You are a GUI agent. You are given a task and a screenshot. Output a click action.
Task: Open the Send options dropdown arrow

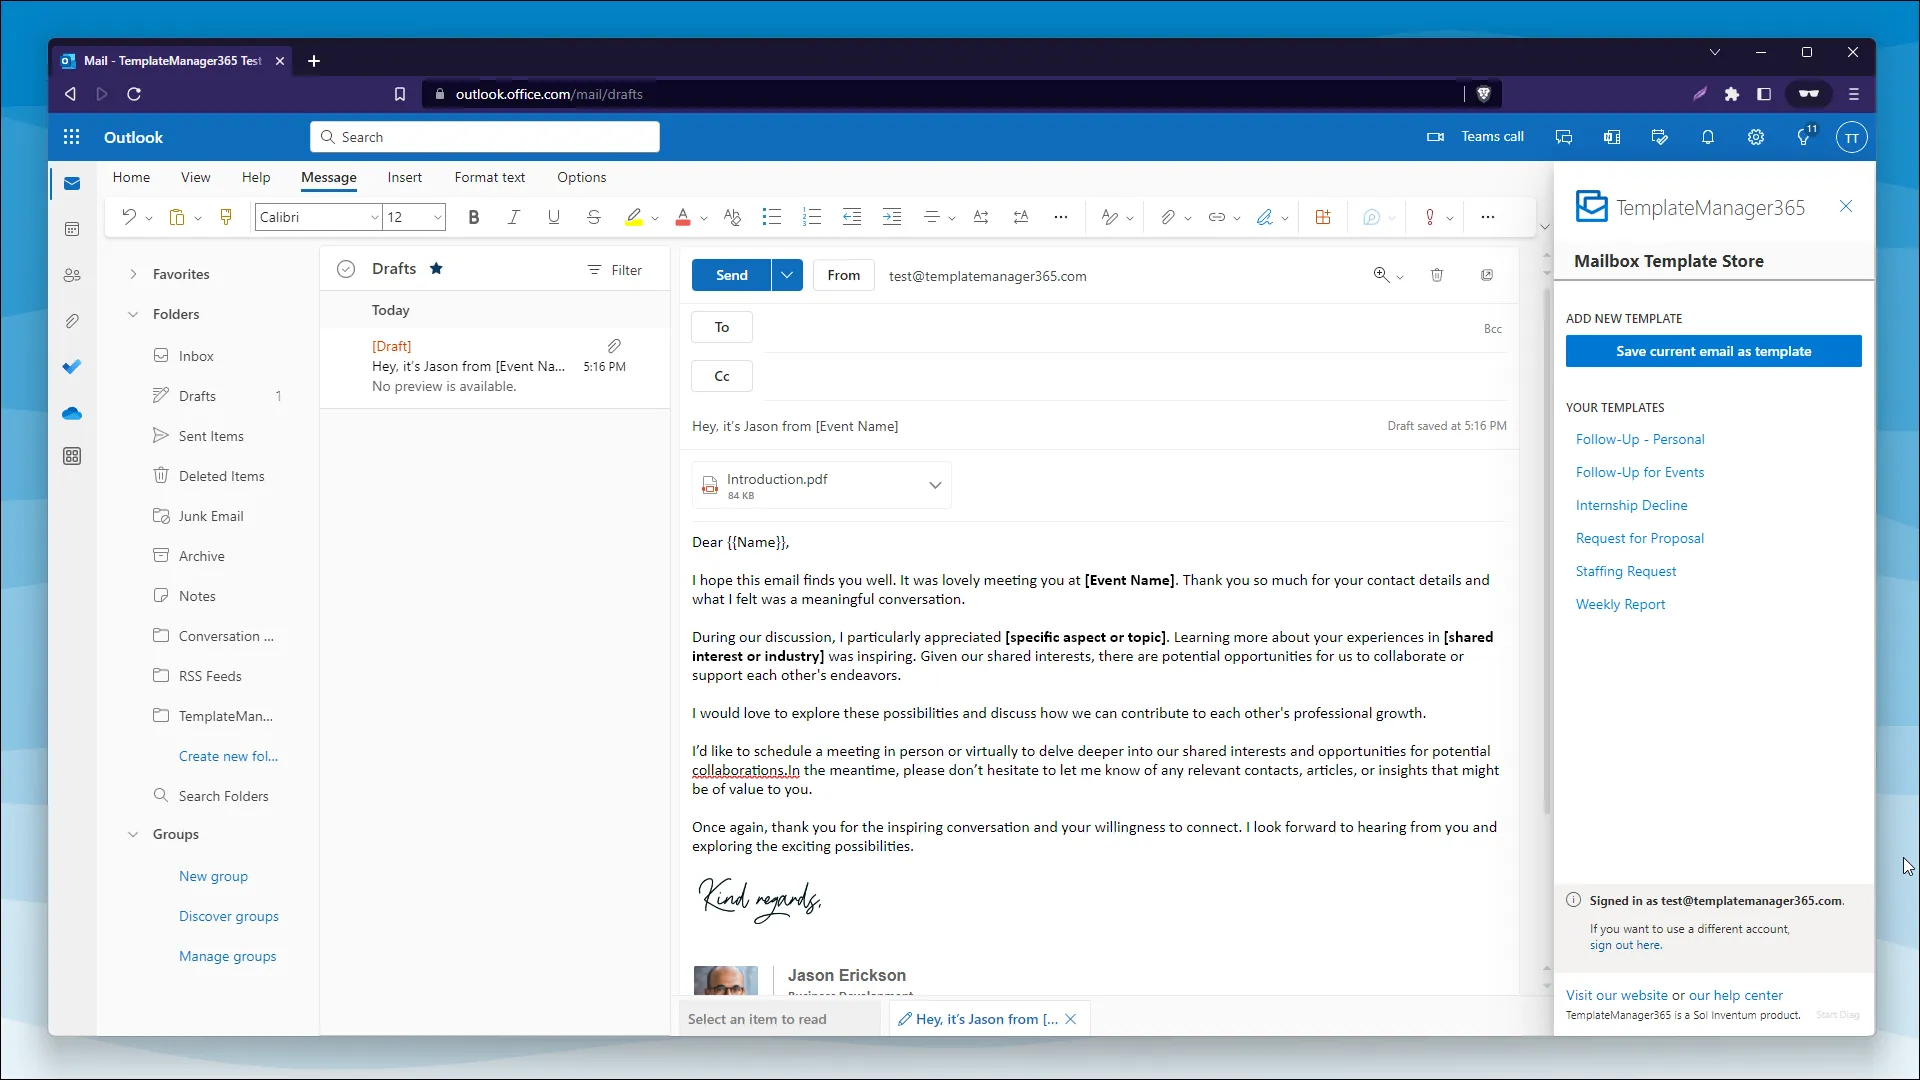point(787,275)
